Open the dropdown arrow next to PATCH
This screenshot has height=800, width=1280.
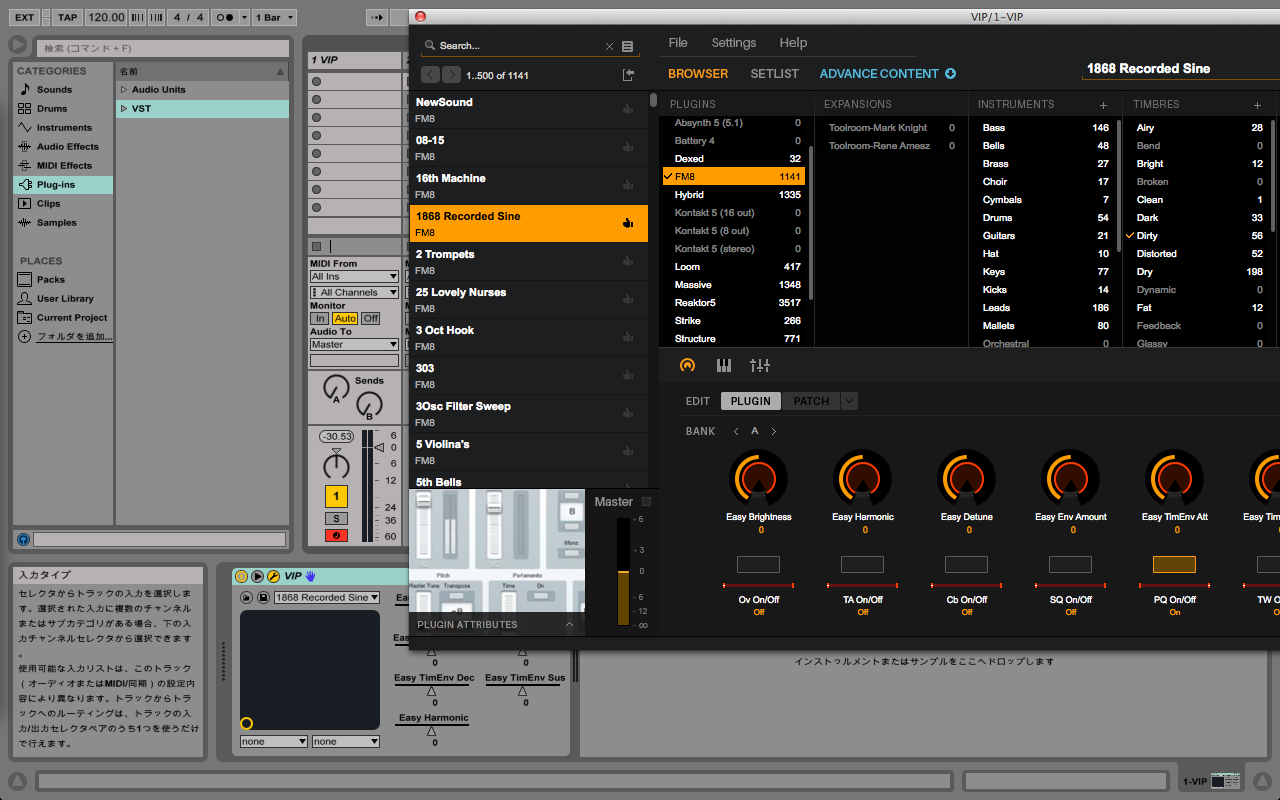pos(849,401)
